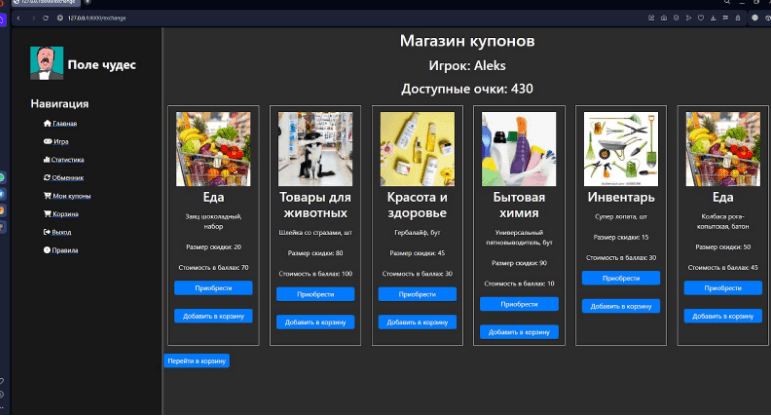Image resolution: width=771 pixels, height=417 pixels.
Task: Click the tab search magnifier icon
Action: pos(727,2)
